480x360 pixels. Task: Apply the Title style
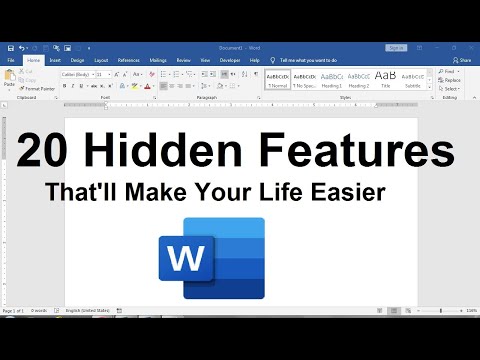click(386, 80)
